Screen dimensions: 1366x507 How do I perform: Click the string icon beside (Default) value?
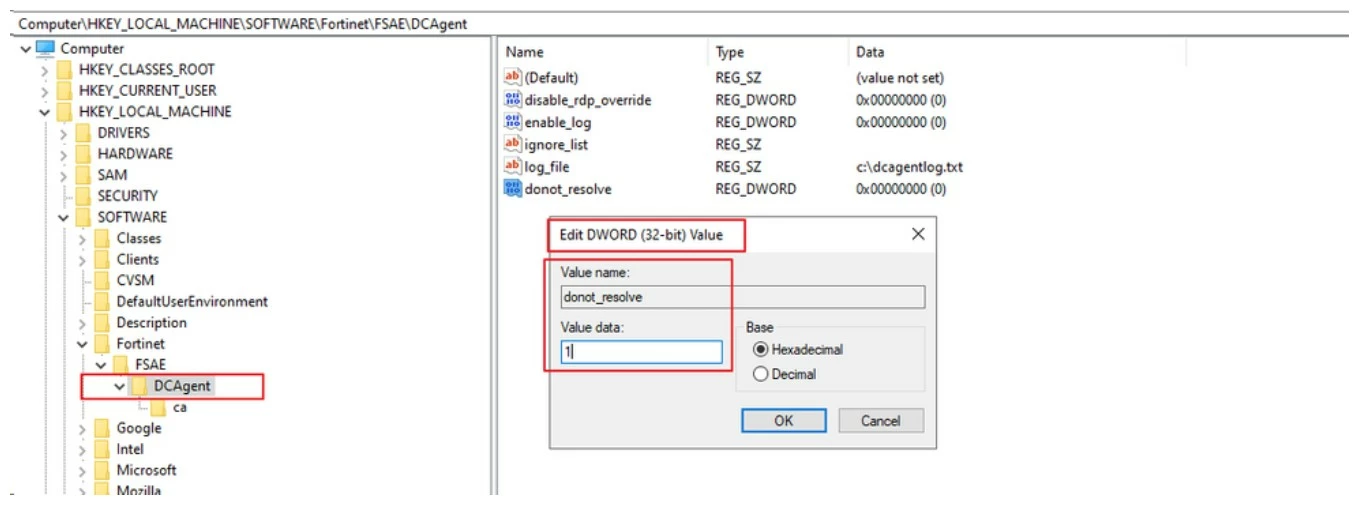point(513,78)
